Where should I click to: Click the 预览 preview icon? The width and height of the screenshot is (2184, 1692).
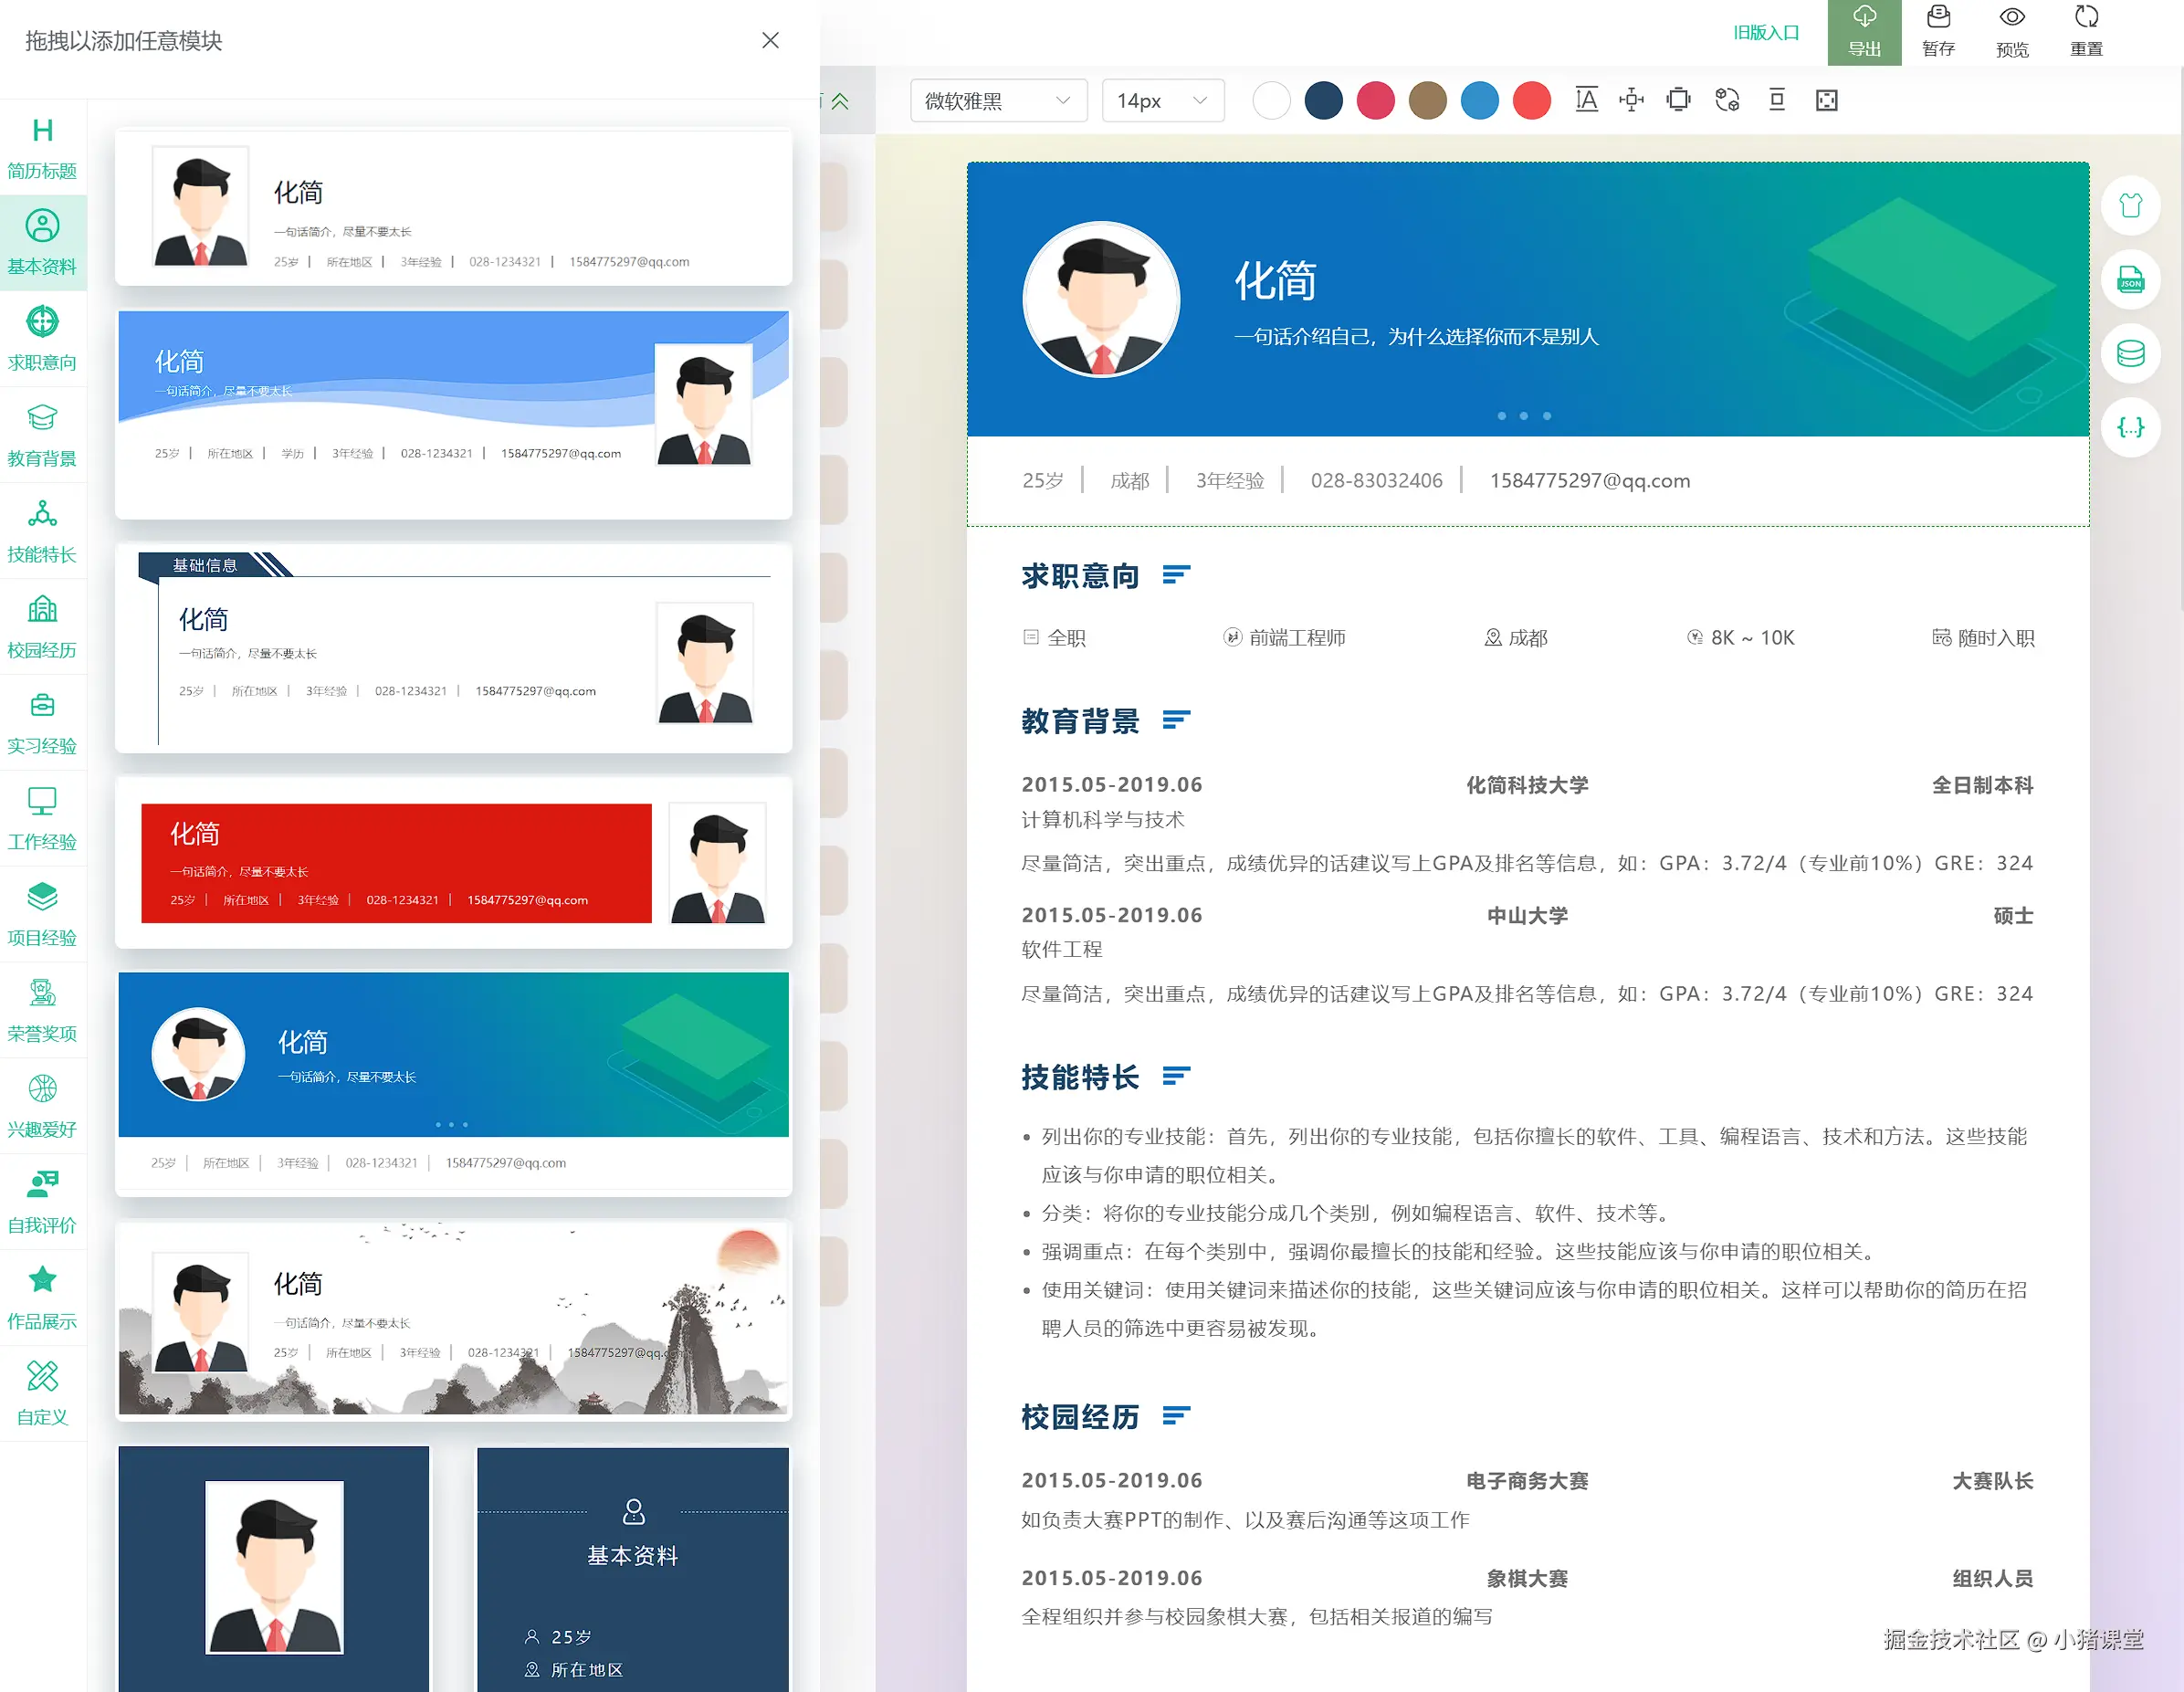click(2012, 30)
